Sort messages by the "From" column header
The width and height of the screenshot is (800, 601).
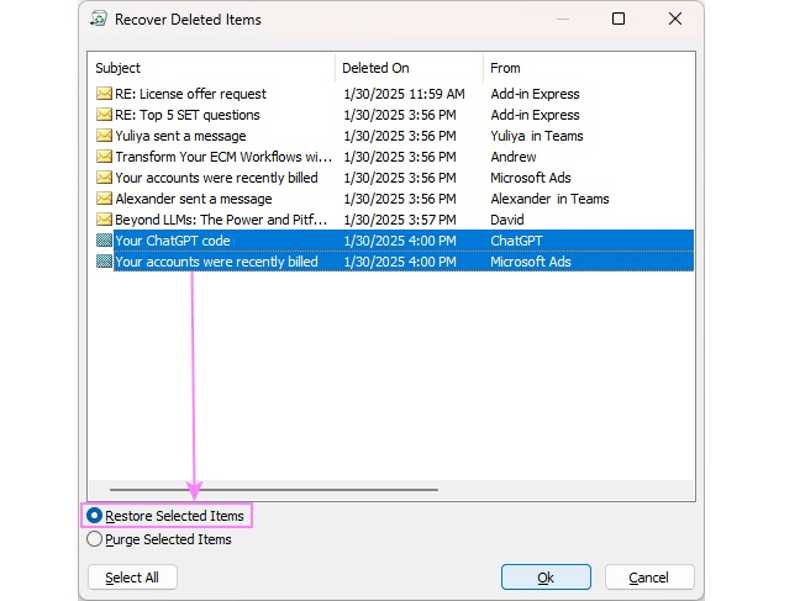click(x=505, y=68)
